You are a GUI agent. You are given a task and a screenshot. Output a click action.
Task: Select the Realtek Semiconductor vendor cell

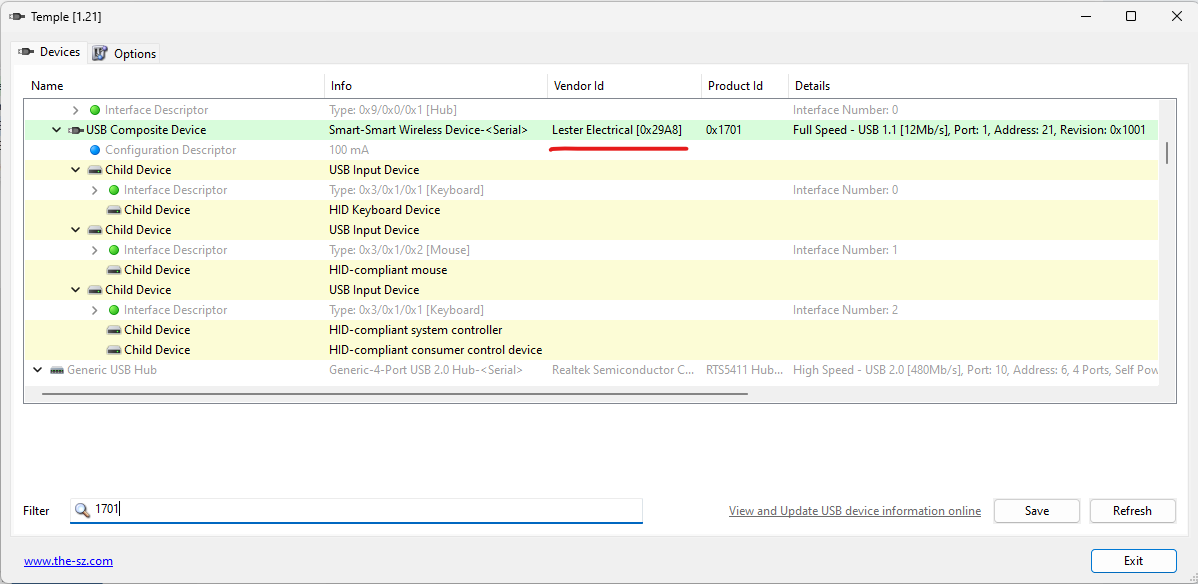(x=623, y=370)
